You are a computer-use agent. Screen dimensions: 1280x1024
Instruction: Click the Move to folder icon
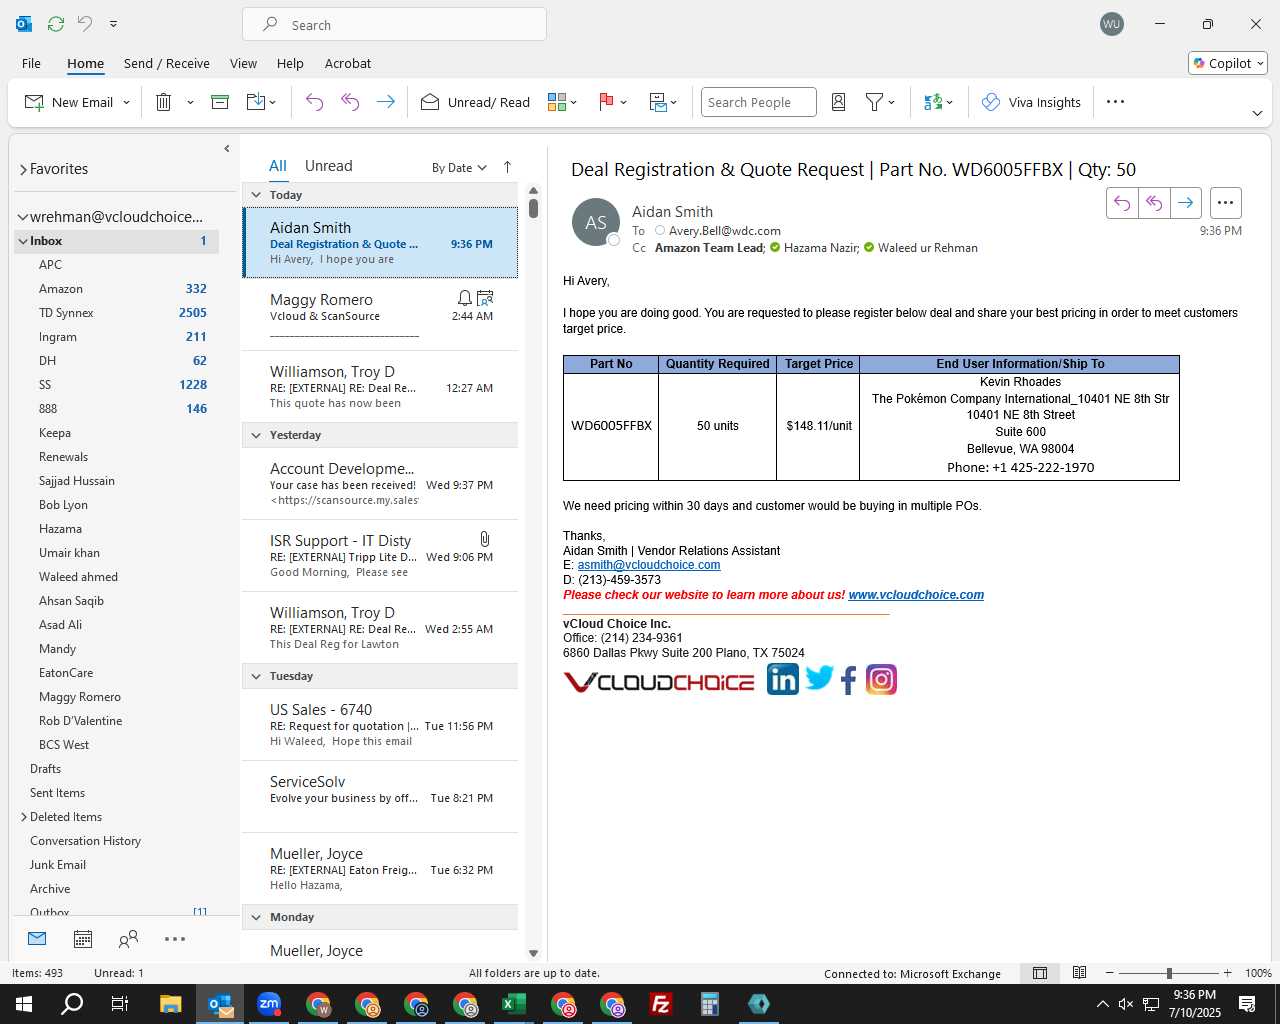pyautogui.click(x=256, y=102)
